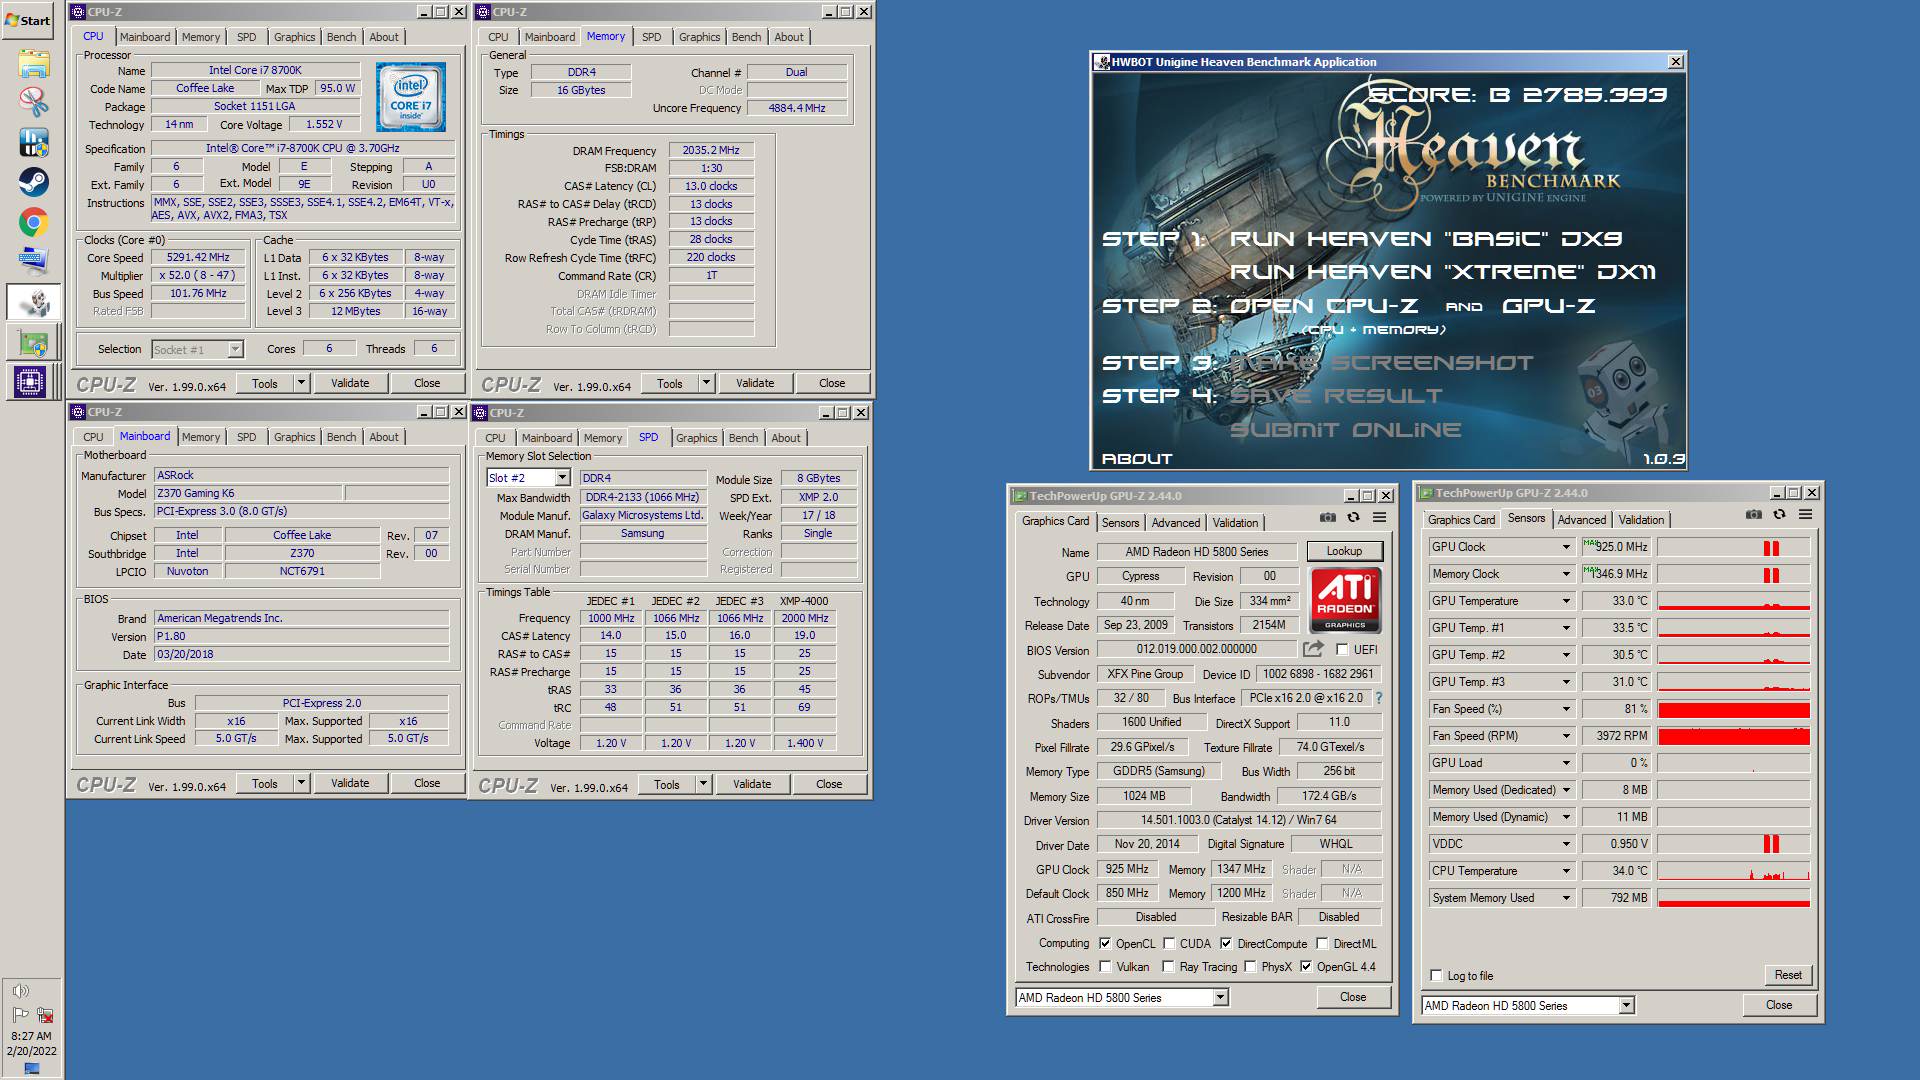Open card selector dropdown in GPU-Z Graphics Card window

pos(1220,998)
